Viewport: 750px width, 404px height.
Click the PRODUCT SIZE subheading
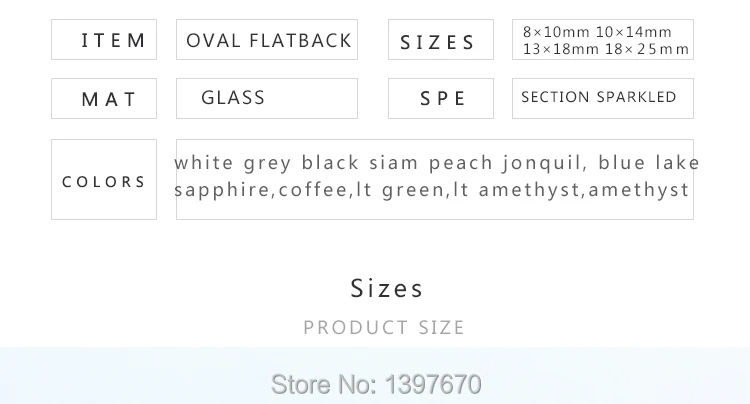point(384,328)
